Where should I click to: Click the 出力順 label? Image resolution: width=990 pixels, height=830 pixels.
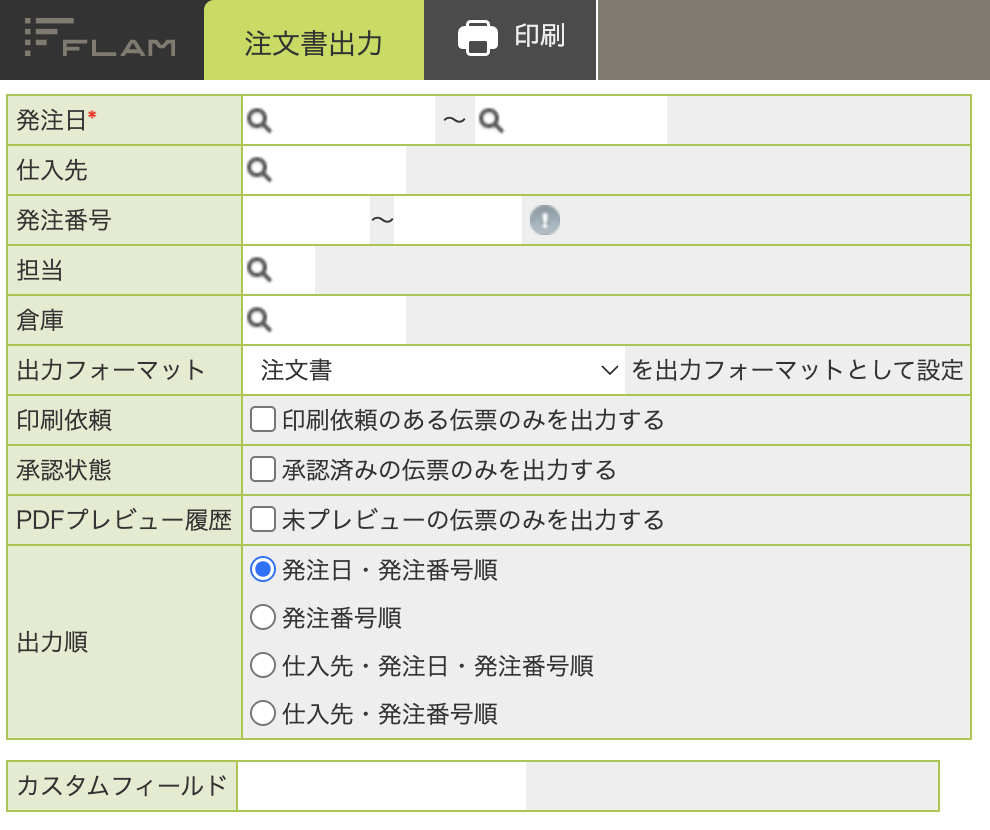click(52, 642)
